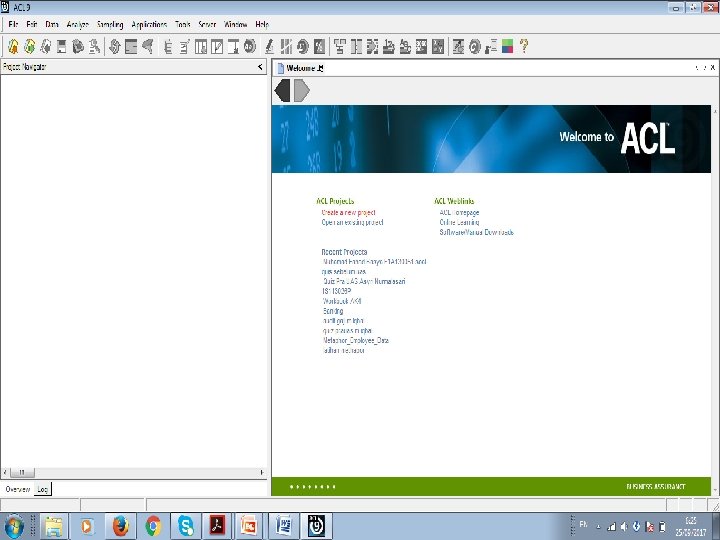Viewport: 720px width, 540px height.
Task: Click the ACL 9 taskbar icon
Action: click(x=316, y=526)
